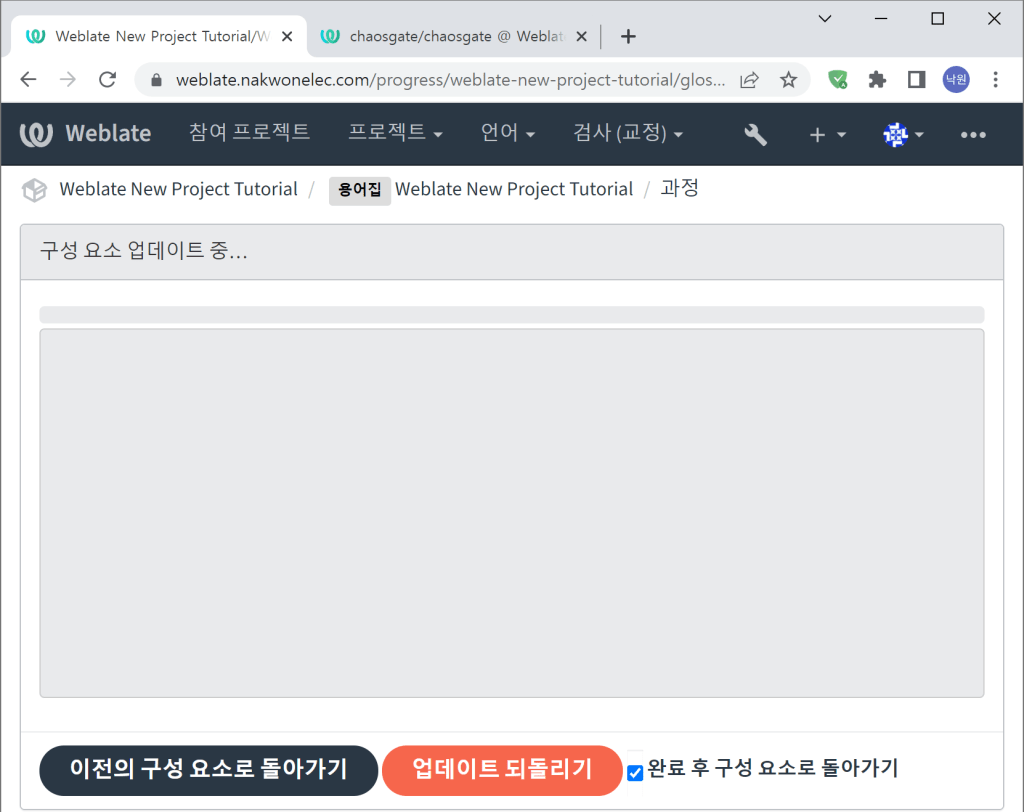Click the 이전의 구성 요소로 돌아가기 button

[x=208, y=770]
